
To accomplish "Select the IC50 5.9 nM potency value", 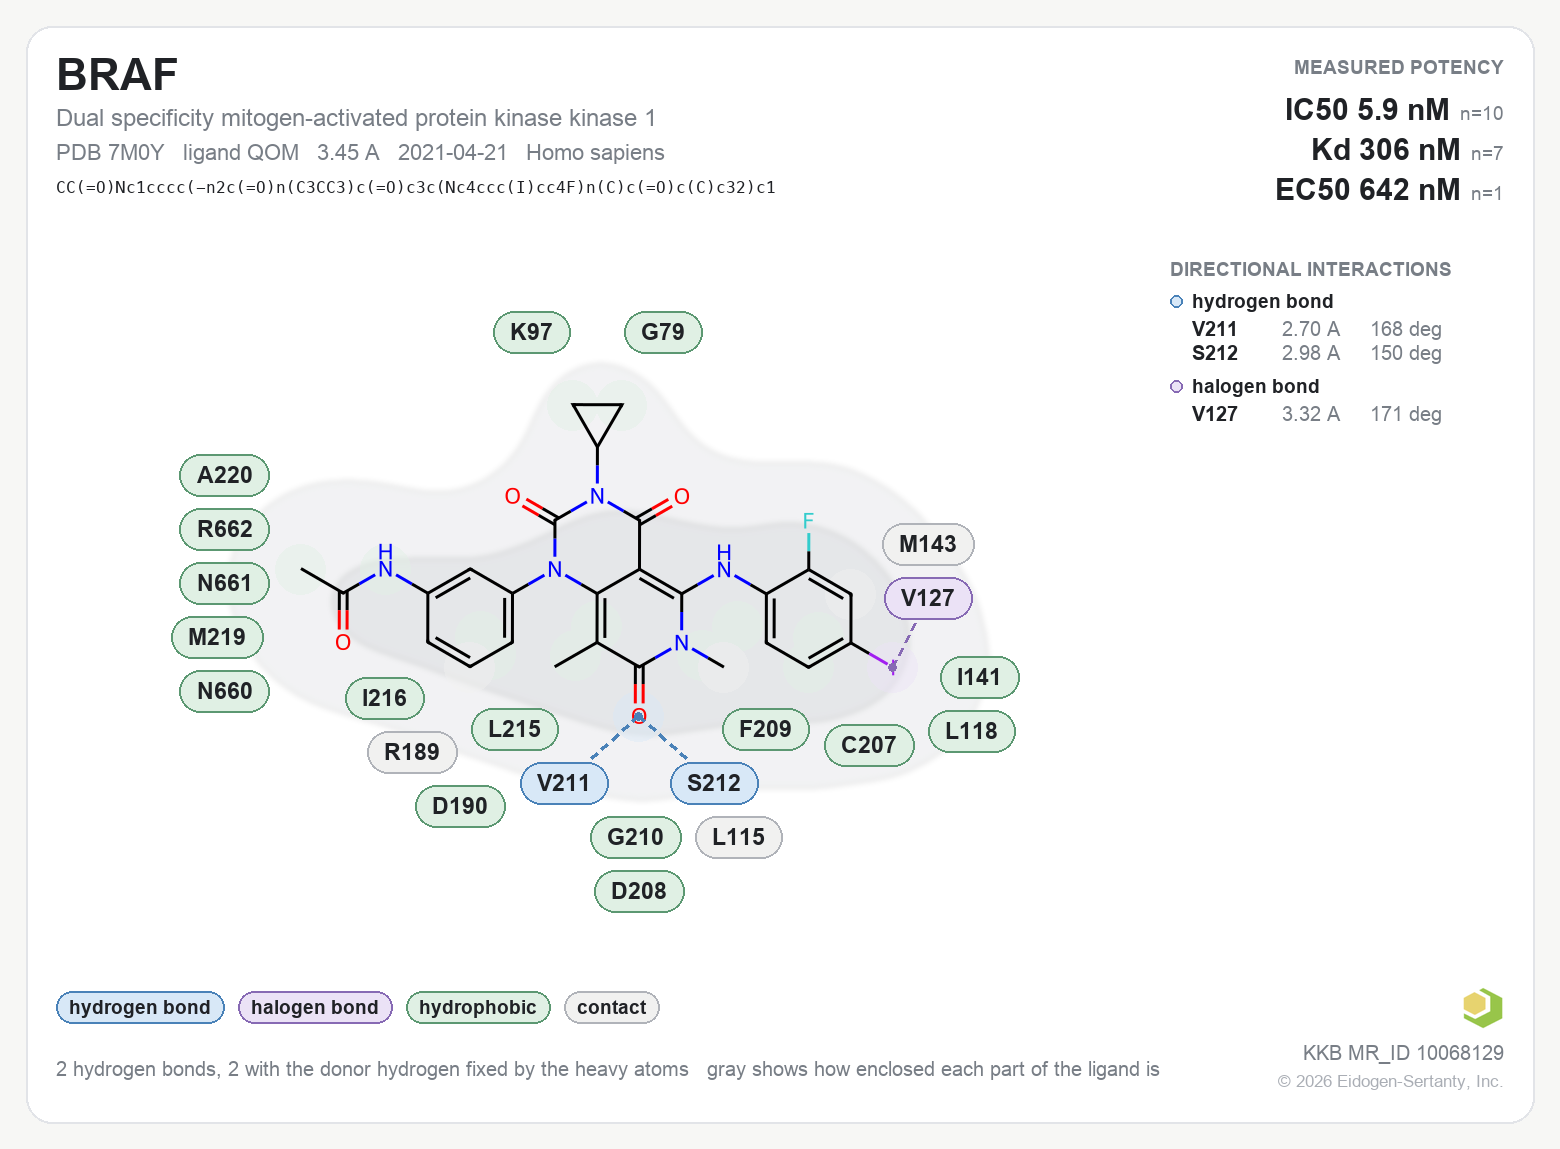I will [x=1367, y=110].
